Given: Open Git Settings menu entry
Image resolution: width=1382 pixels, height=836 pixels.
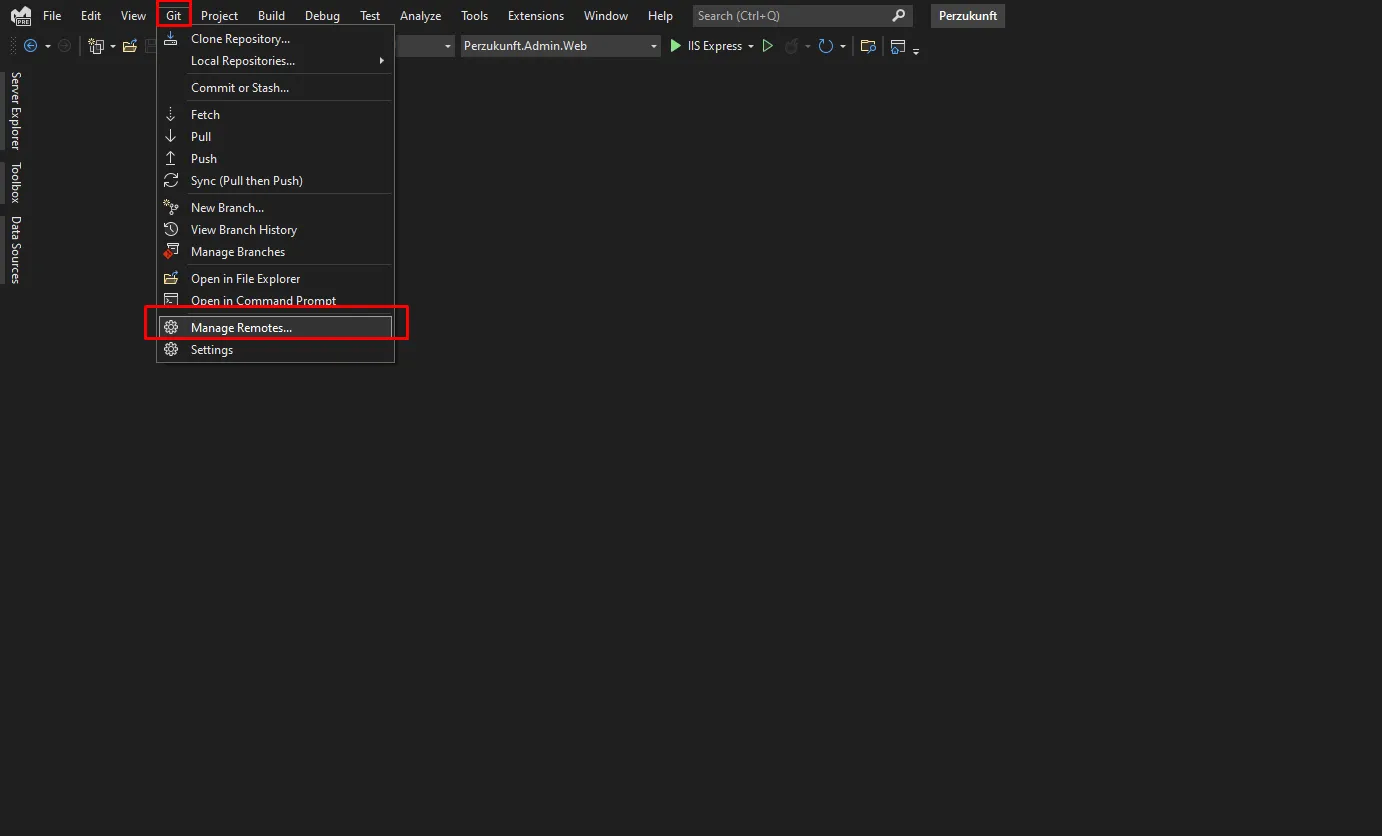Looking at the screenshot, I should tap(275, 350).
